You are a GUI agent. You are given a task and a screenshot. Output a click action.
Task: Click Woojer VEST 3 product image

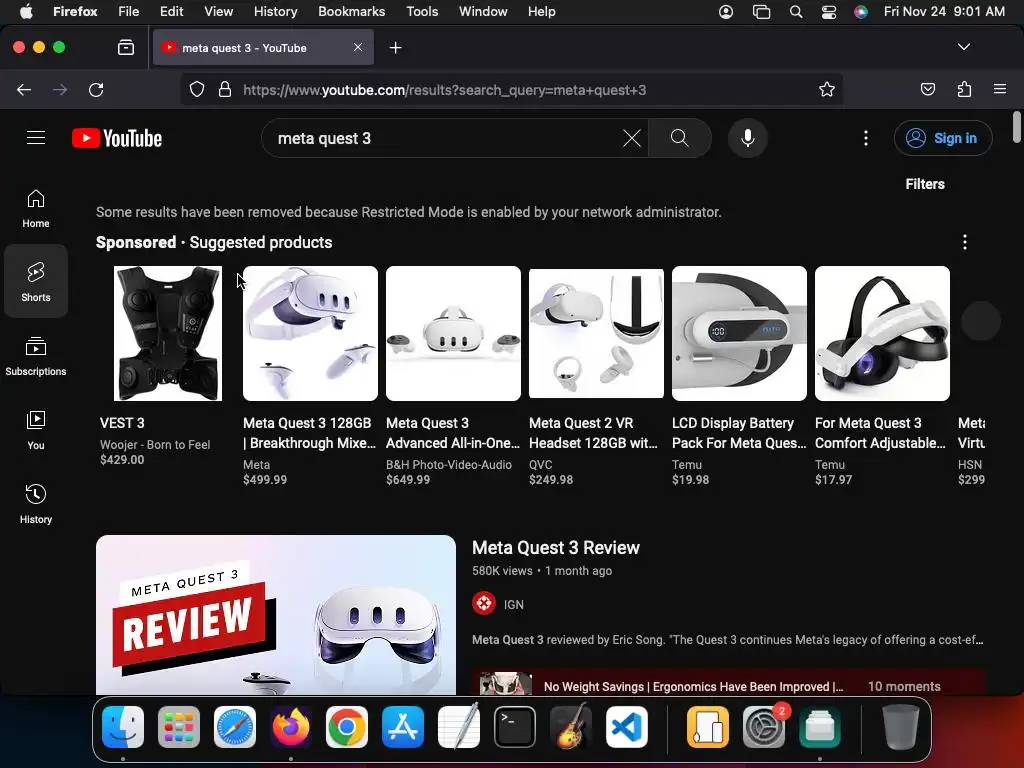[168, 333]
